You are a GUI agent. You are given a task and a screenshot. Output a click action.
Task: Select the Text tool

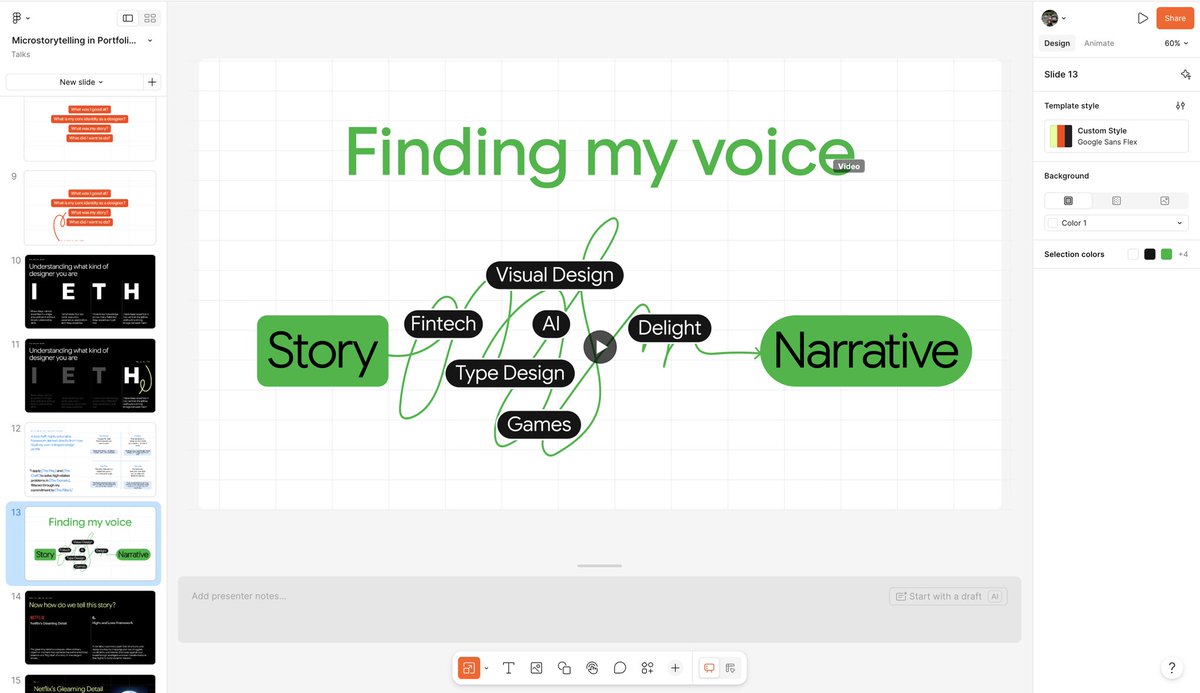point(508,668)
